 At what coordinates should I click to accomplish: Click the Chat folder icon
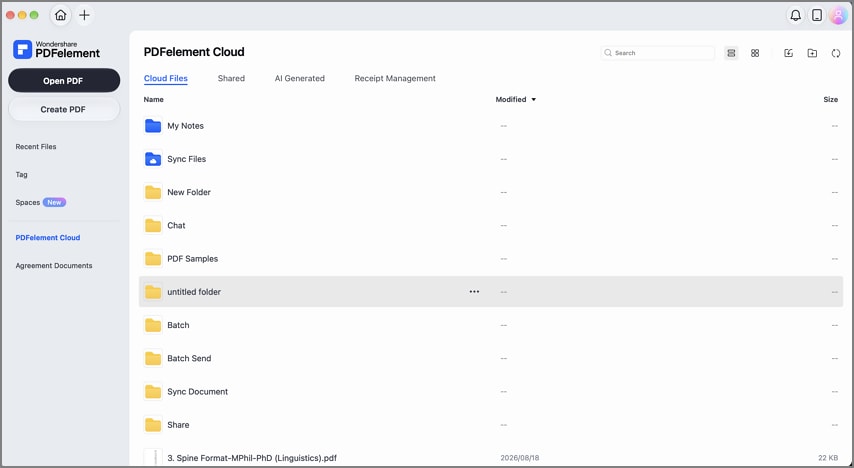153,226
